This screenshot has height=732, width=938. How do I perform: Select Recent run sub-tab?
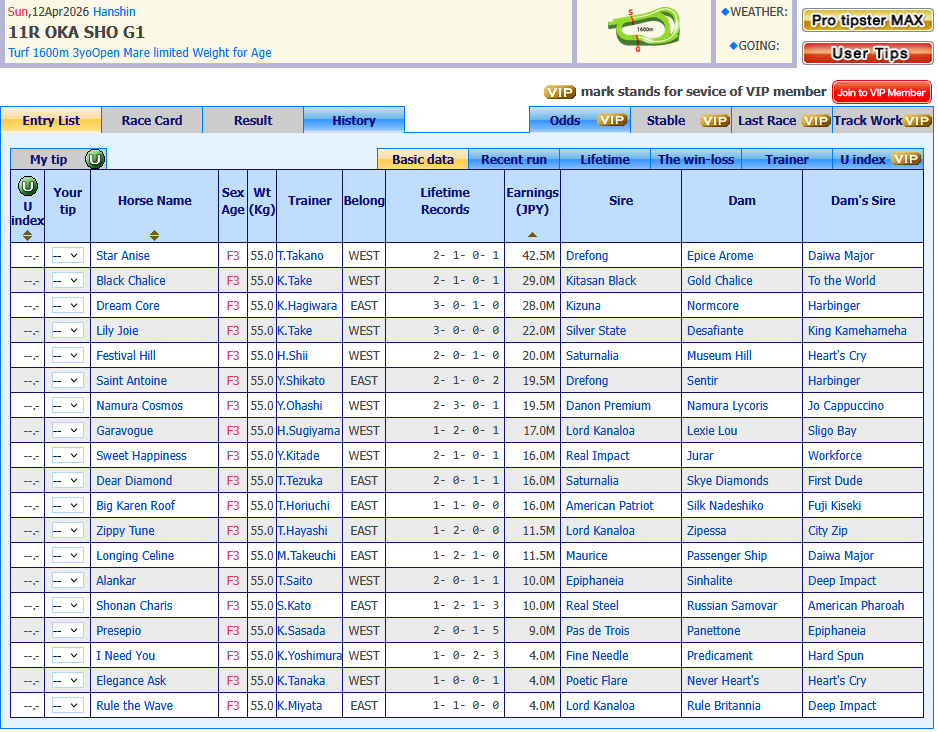514,160
